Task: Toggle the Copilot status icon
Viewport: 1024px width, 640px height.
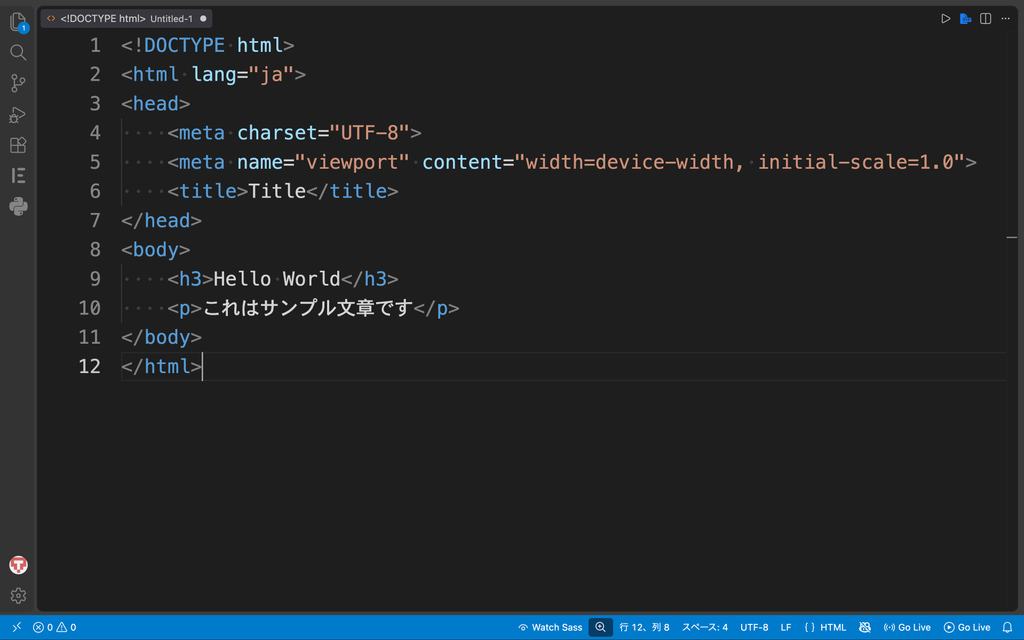Action: tap(865, 627)
